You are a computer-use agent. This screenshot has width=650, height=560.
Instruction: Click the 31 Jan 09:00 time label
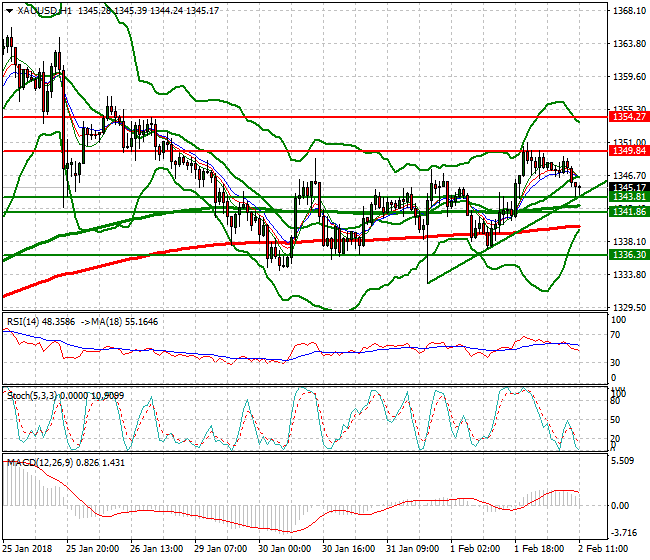point(412,549)
